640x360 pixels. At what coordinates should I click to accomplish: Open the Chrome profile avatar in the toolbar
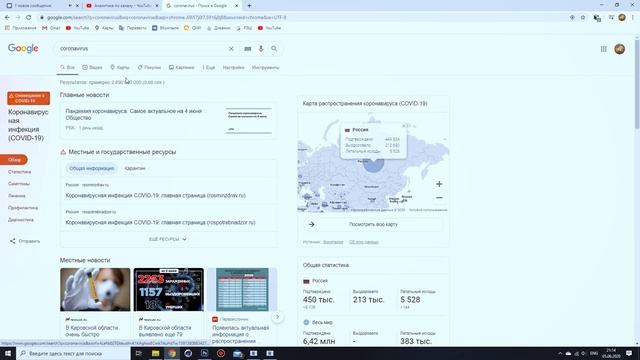click(622, 17)
